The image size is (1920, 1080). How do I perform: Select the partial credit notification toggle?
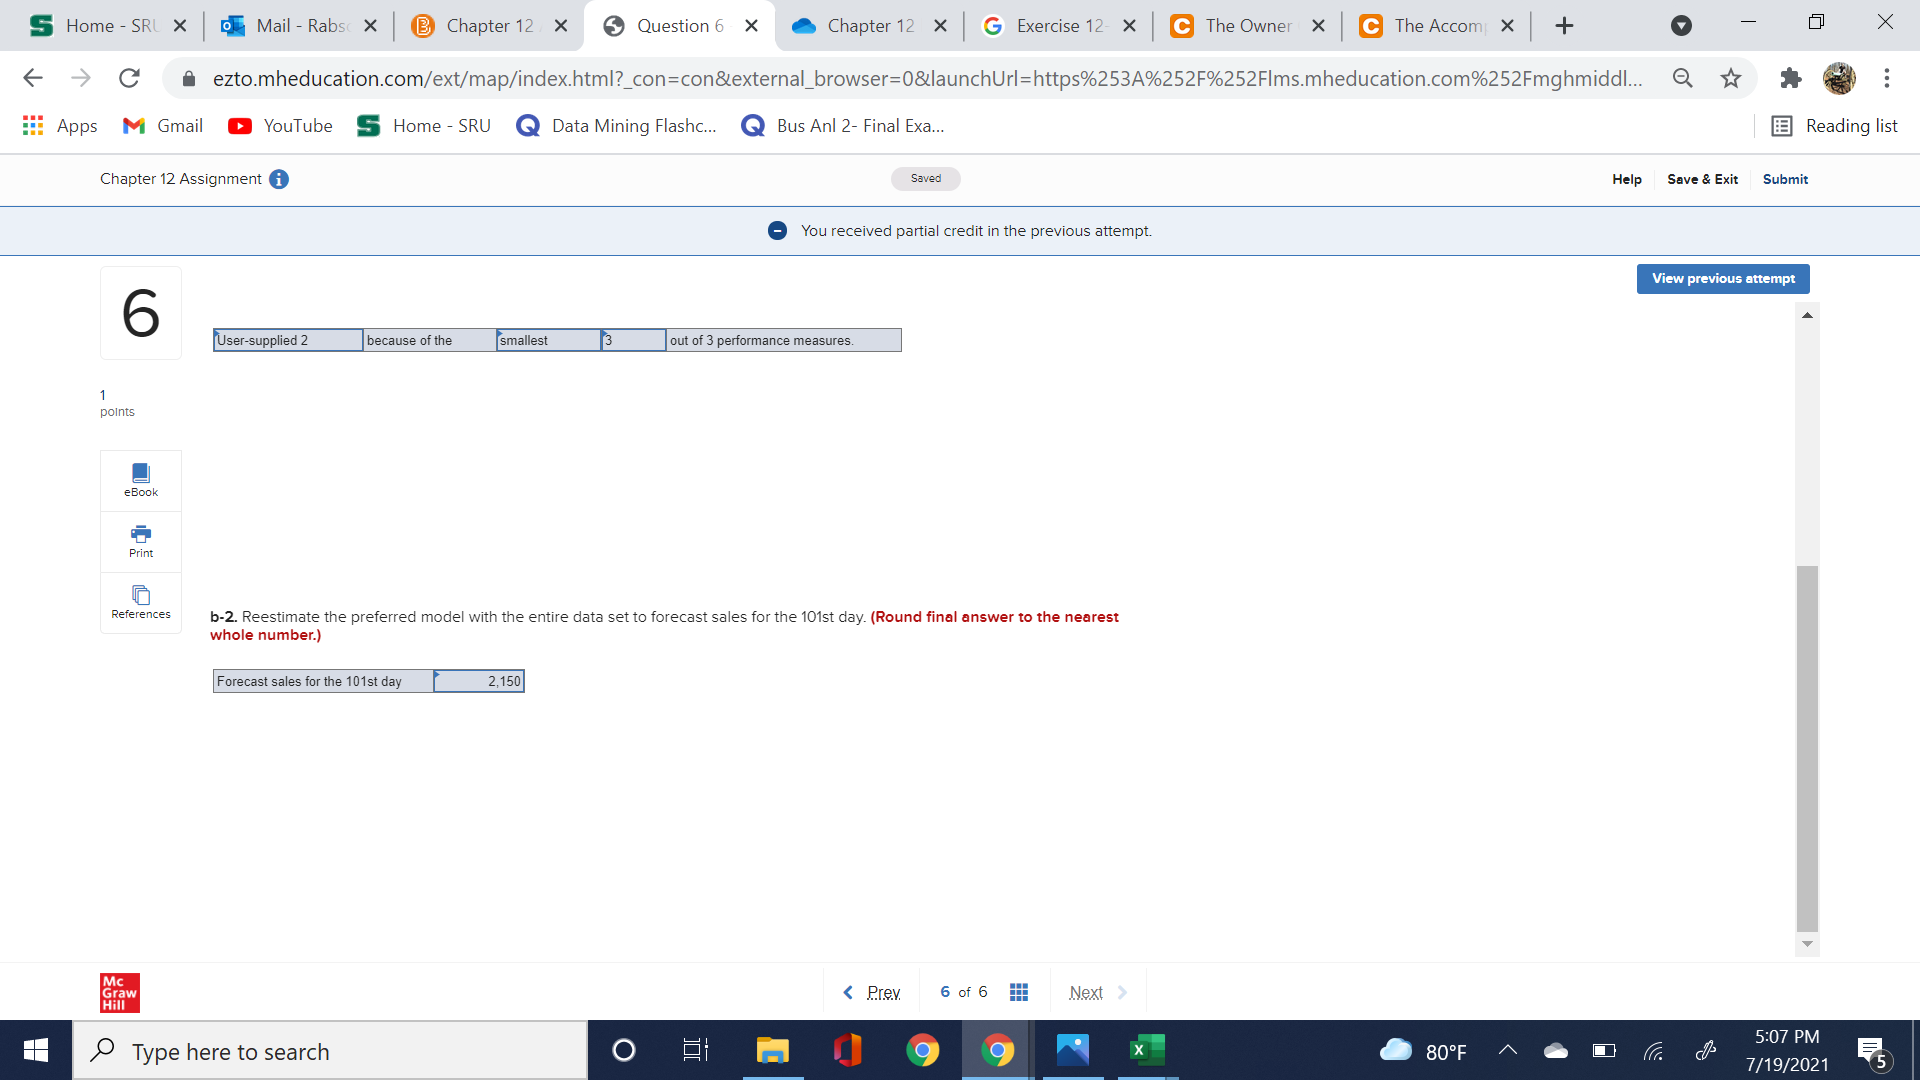tap(778, 229)
